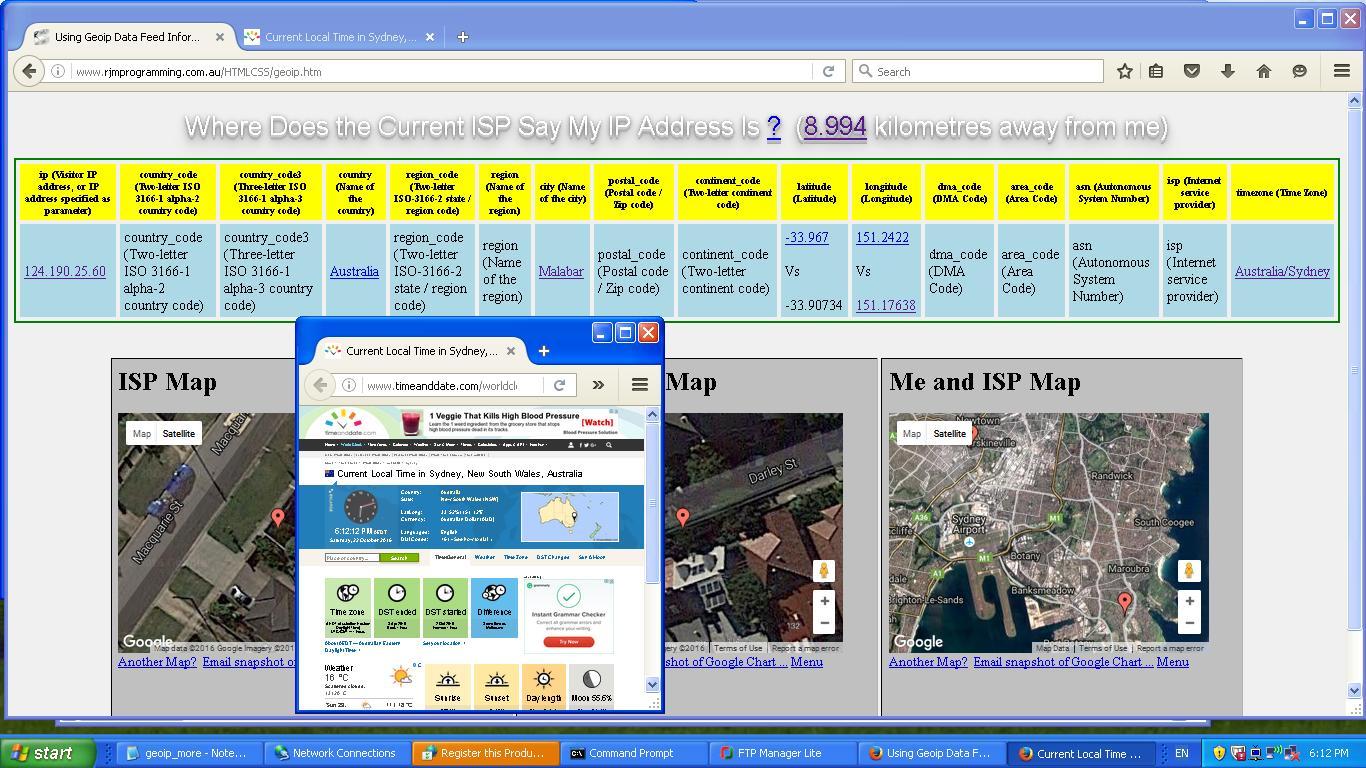Open main Firefox hamburger menu

[x=1342, y=71]
